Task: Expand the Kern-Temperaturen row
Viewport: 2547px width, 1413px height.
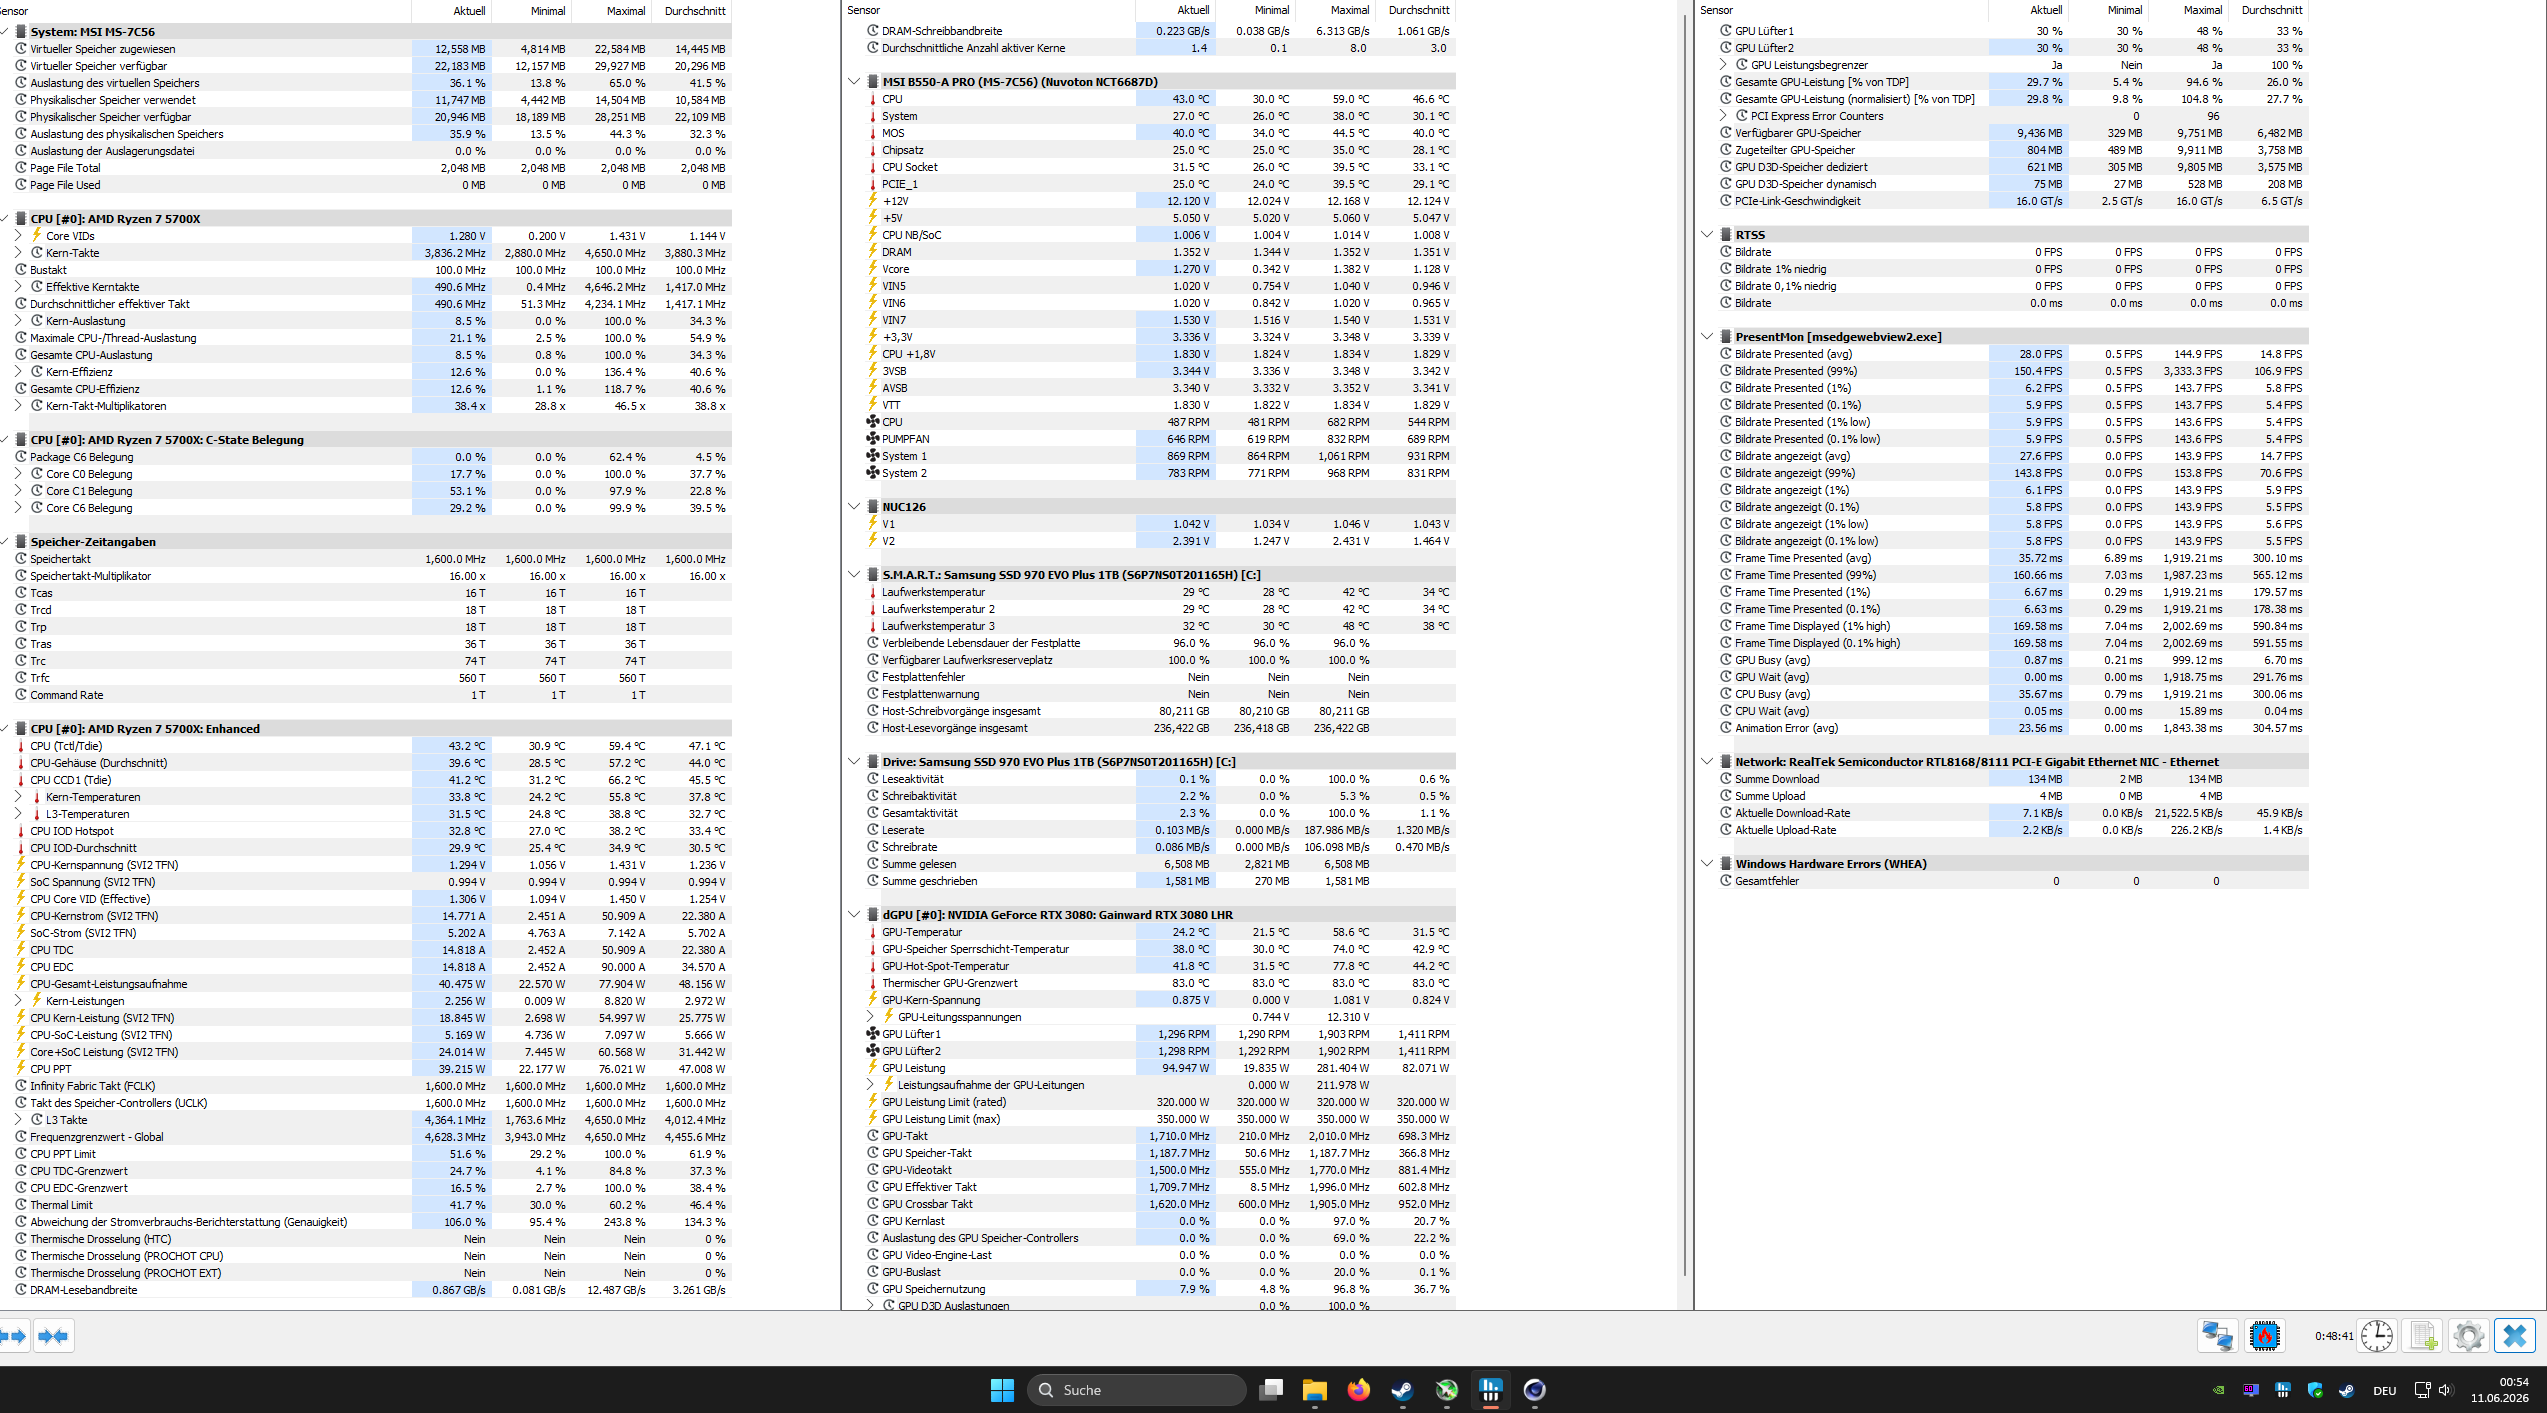Action: [x=19, y=797]
